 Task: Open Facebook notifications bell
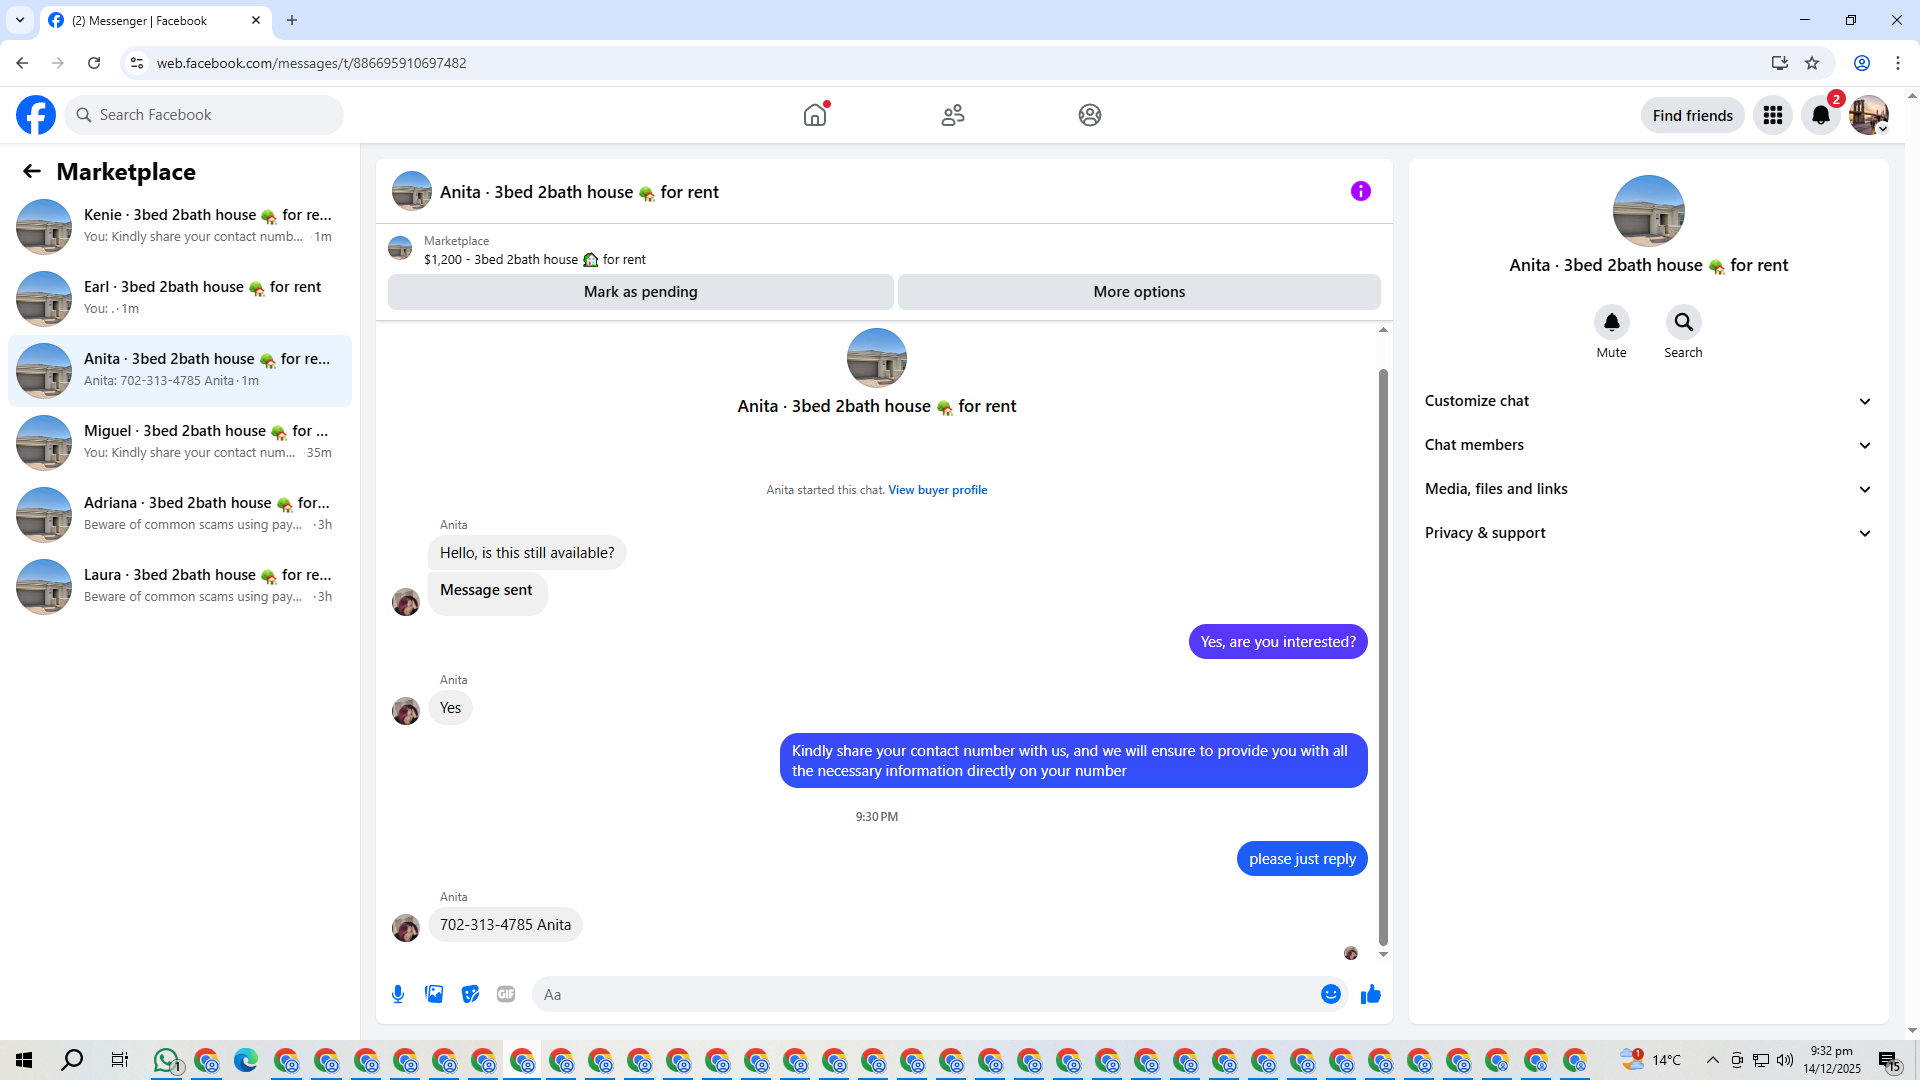(x=1820, y=115)
